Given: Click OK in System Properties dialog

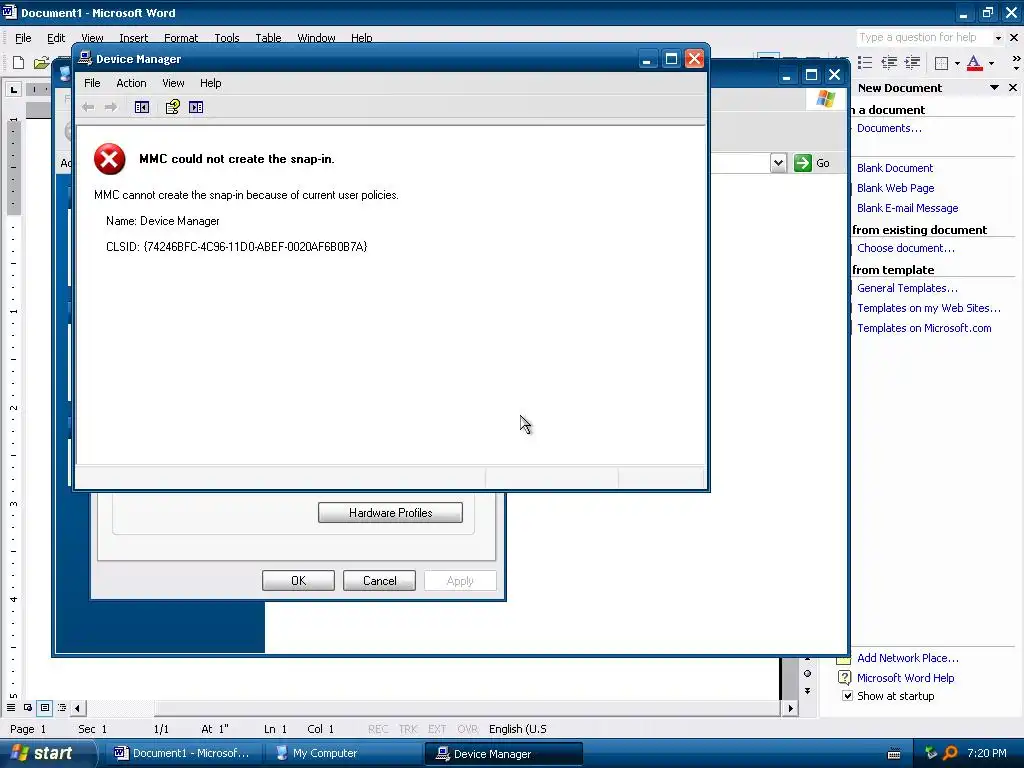Looking at the screenshot, I should 298,581.
